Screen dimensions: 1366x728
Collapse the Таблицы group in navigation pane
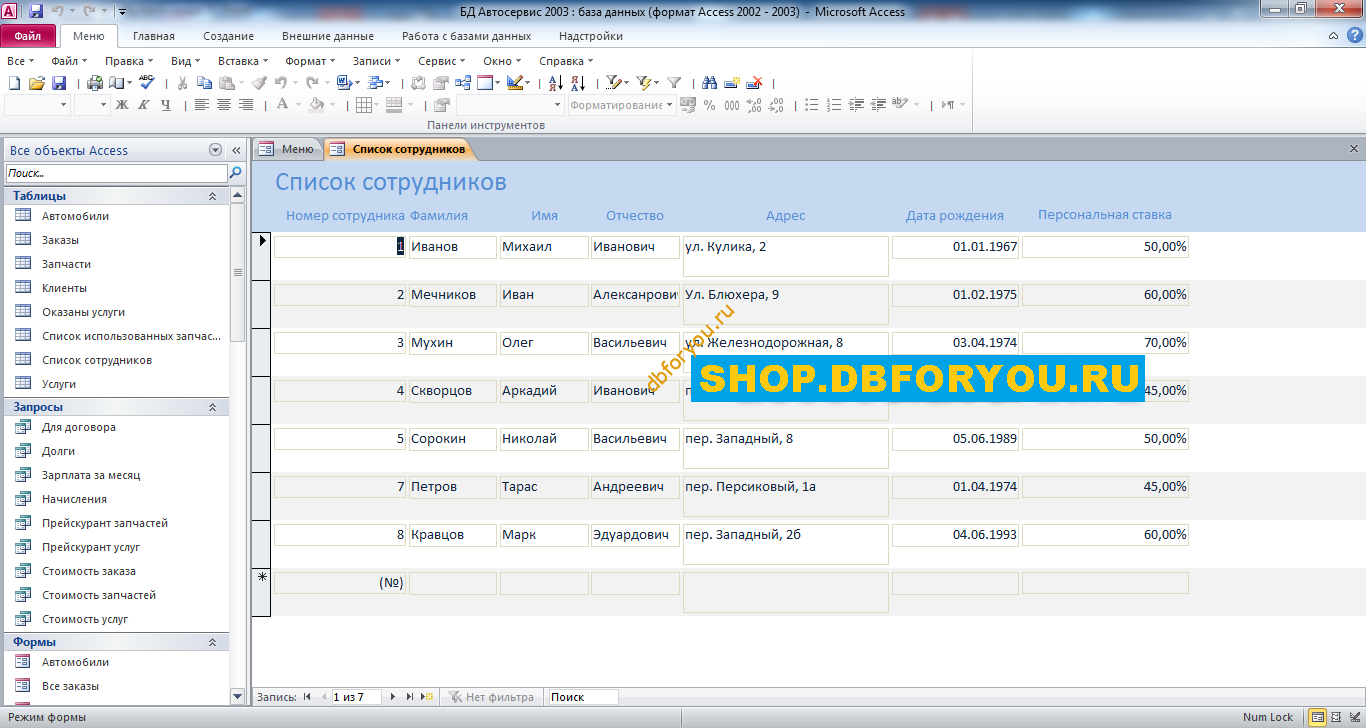tap(212, 196)
